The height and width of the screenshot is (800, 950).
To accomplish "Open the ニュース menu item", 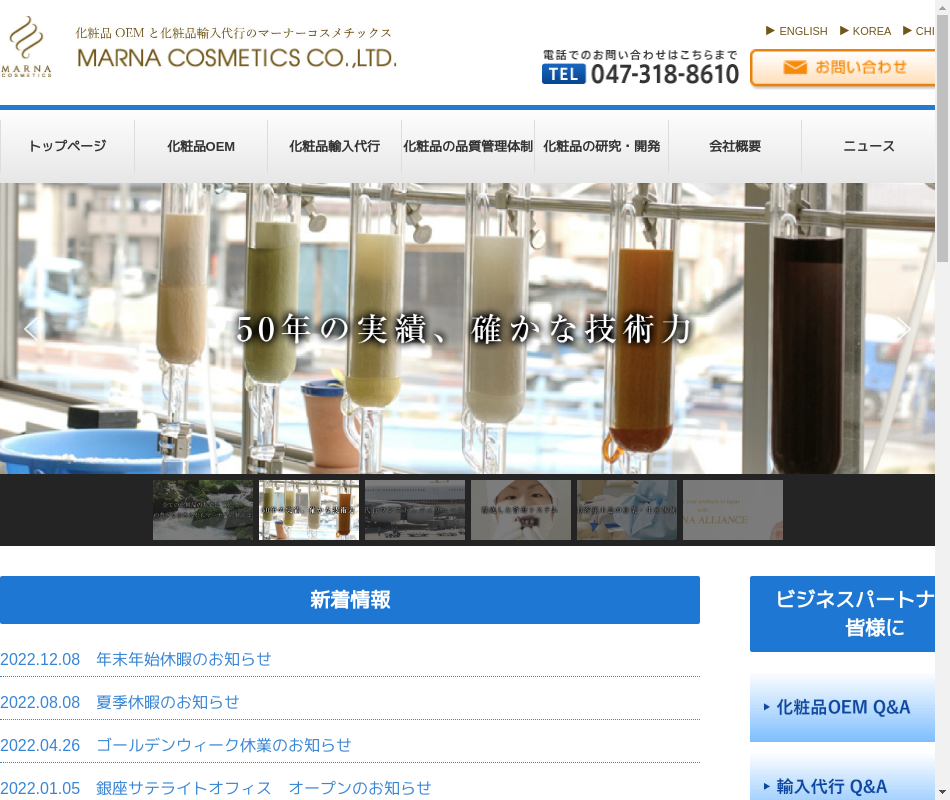I will pyautogui.click(x=868, y=146).
